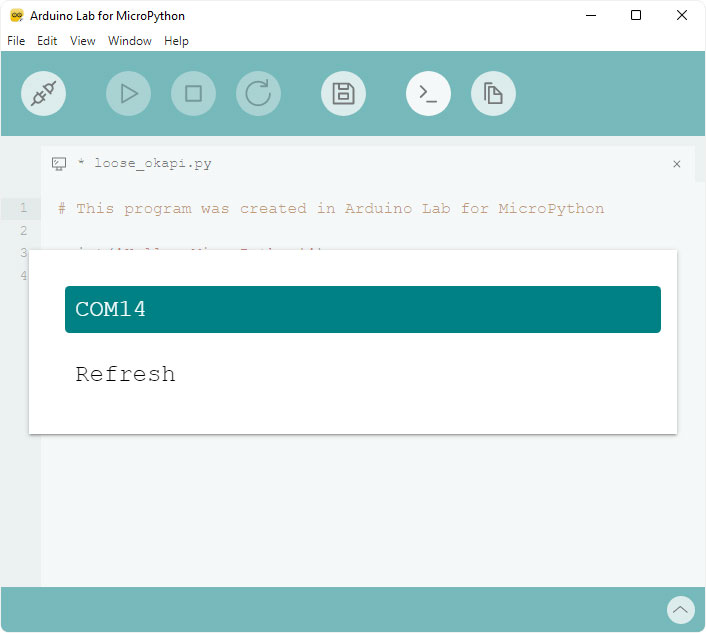Close the loose_okapi.py tab
This screenshot has width=706, height=633.
(676, 164)
